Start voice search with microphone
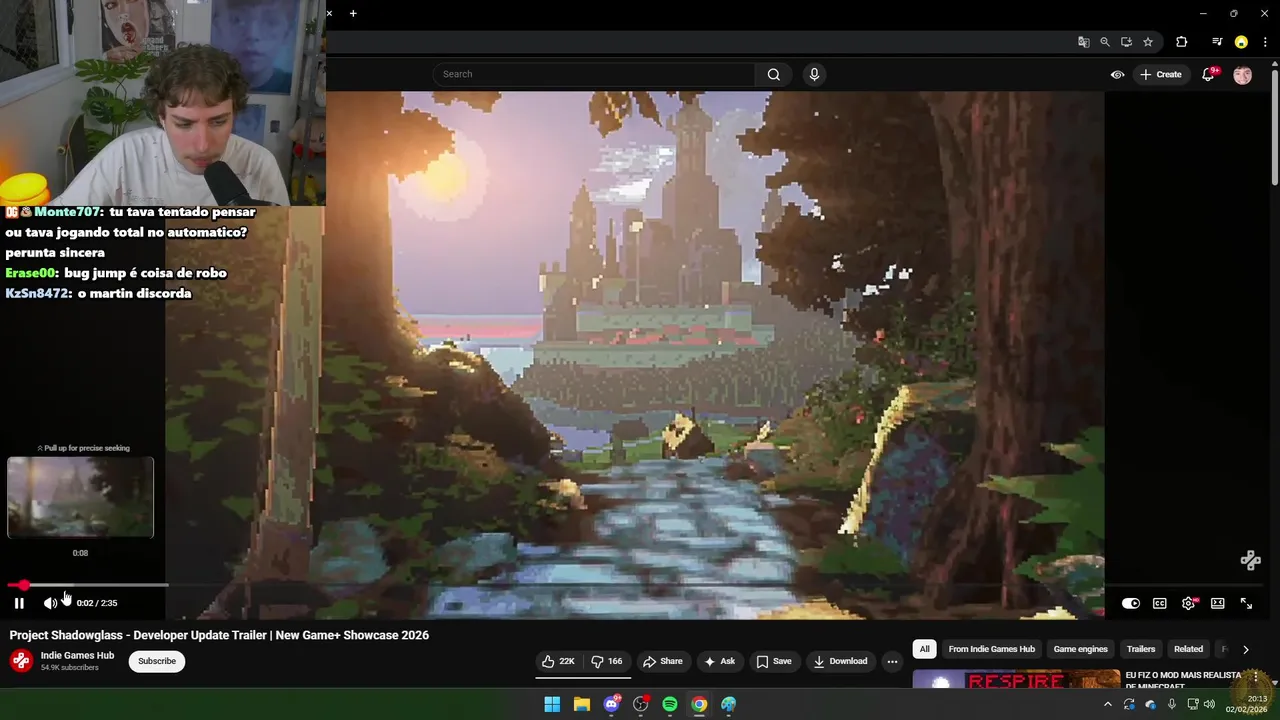Image resolution: width=1280 pixels, height=720 pixels. point(814,74)
